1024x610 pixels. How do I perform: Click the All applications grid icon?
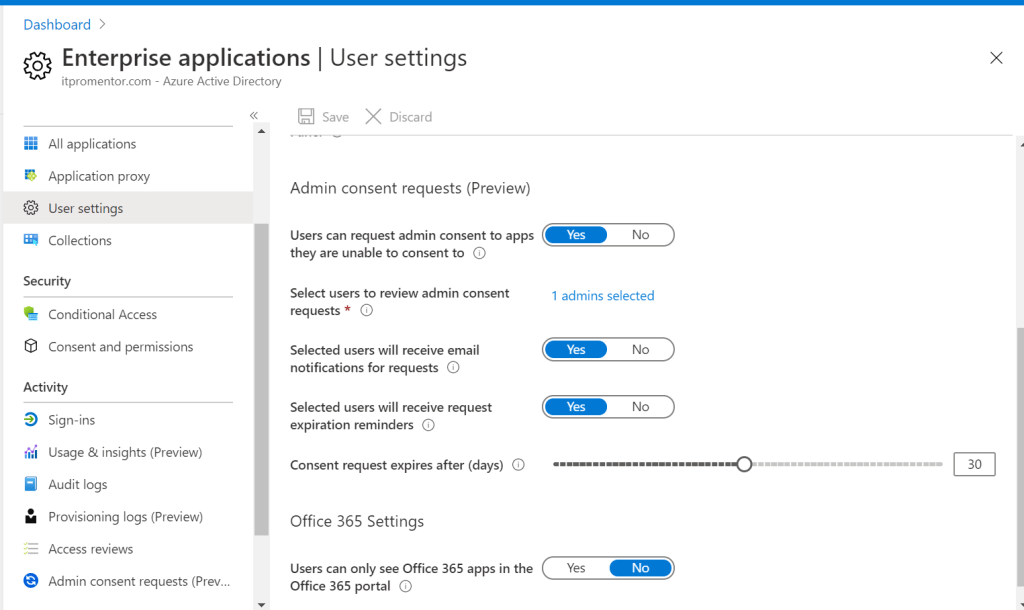point(31,144)
